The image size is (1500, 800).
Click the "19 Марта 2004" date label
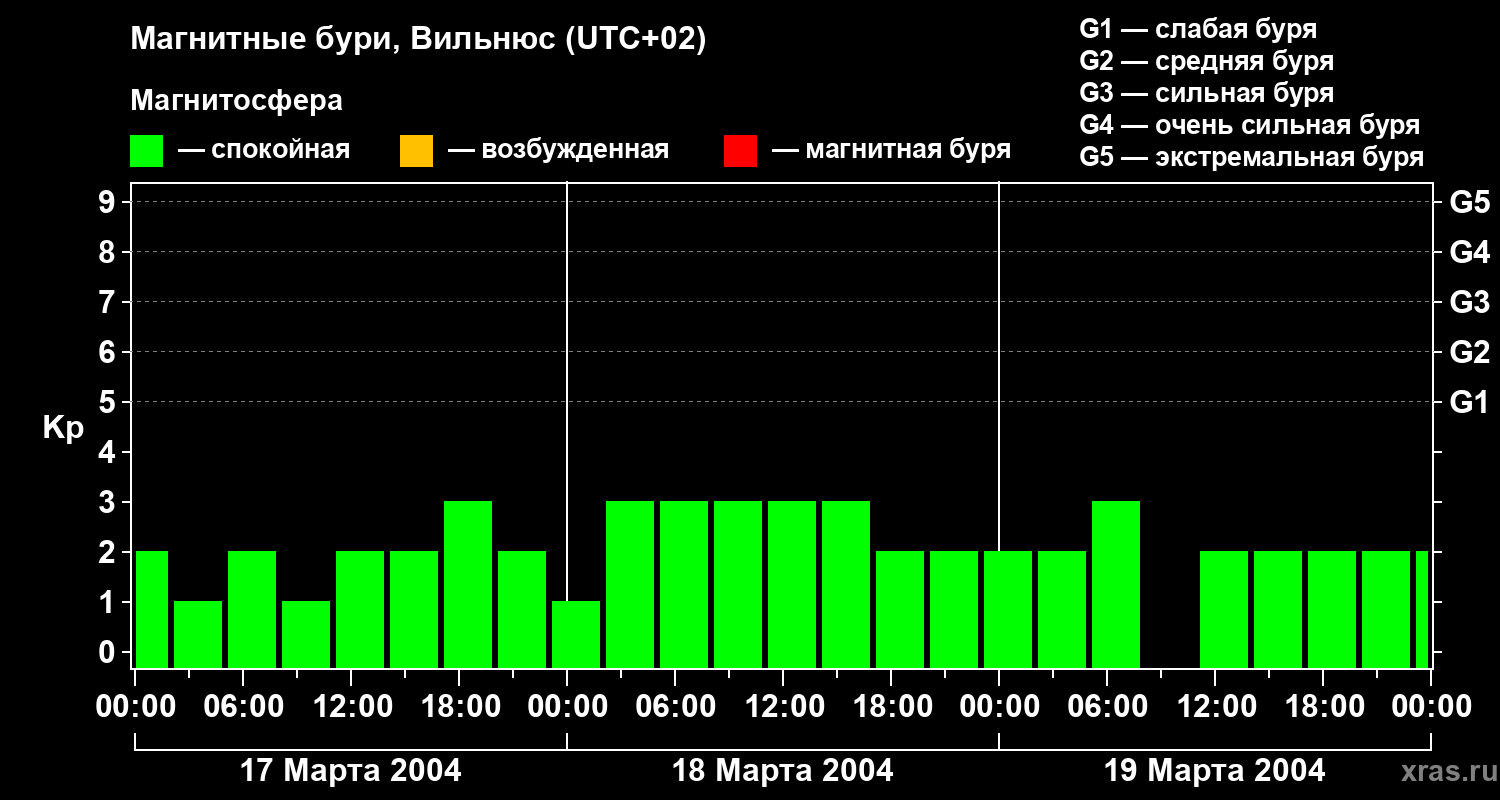coord(1215,771)
